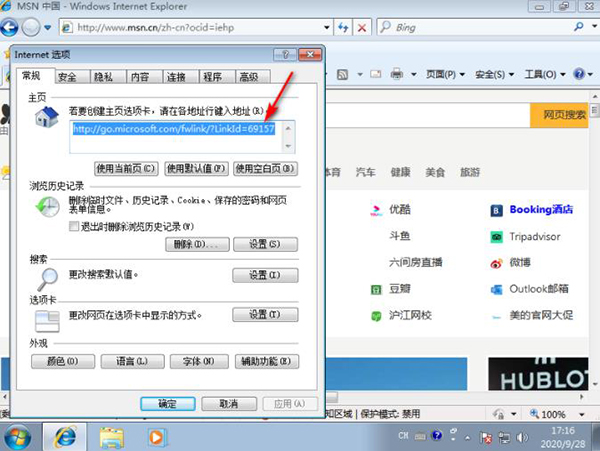This screenshot has height=451, width=600.
Task: Click the browser Back arrow button
Action: tap(9, 28)
